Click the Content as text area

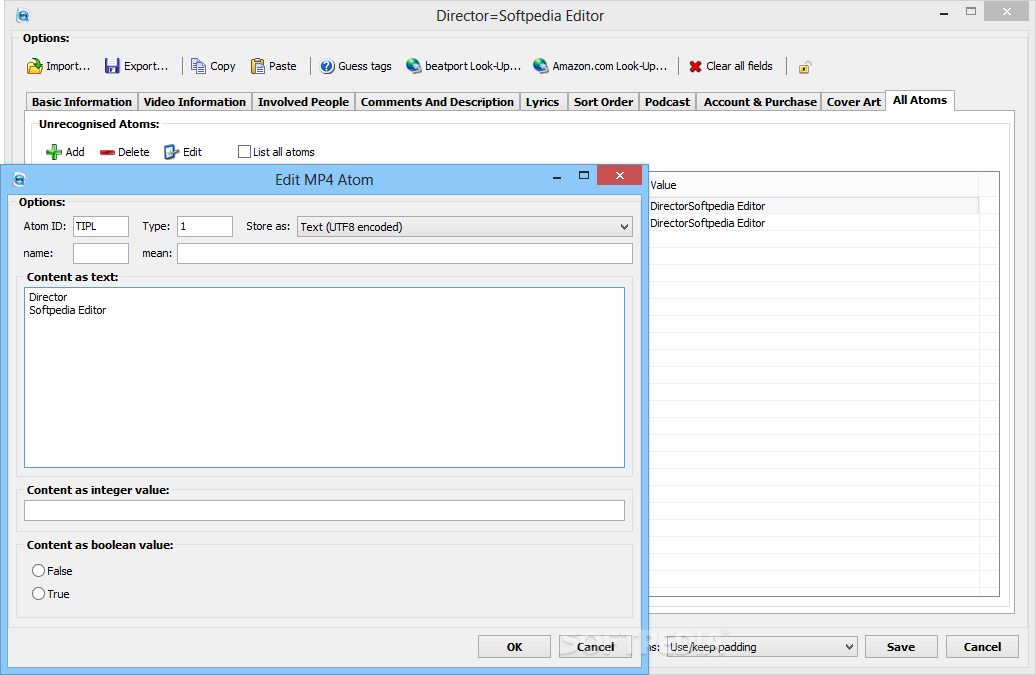pos(324,377)
